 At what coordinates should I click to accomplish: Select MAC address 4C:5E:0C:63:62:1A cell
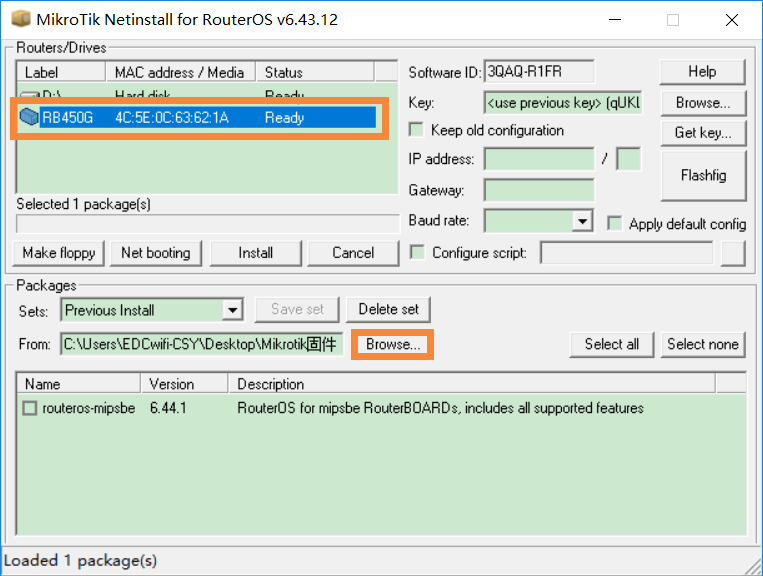[172, 118]
